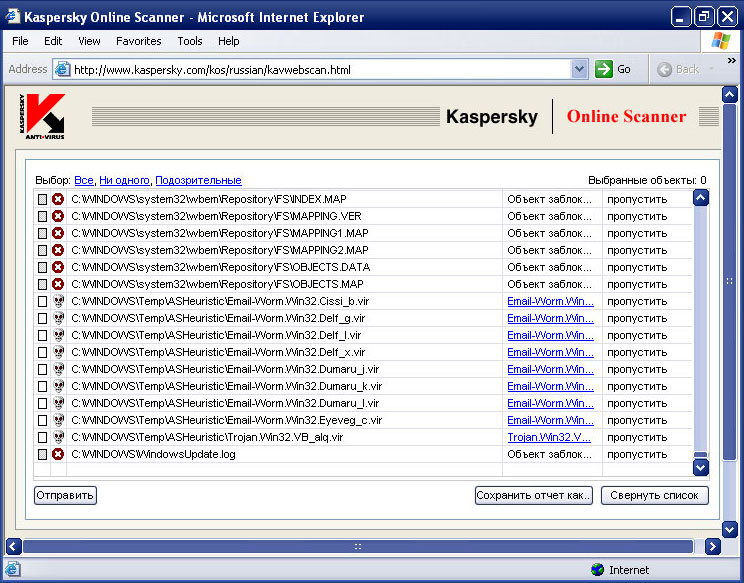Tick the checkbox for Eyeveg_c.vir
The width and height of the screenshot is (744, 583).
(42, 421)
